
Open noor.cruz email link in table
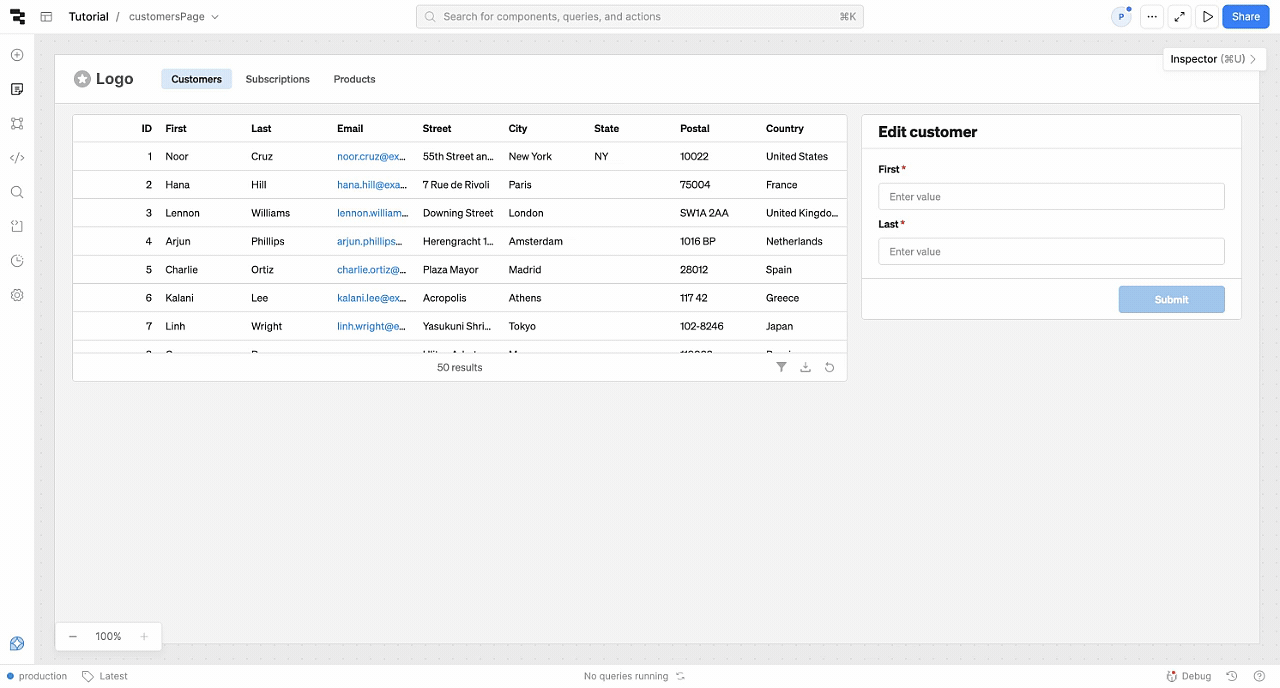click(x=371, y=157)
